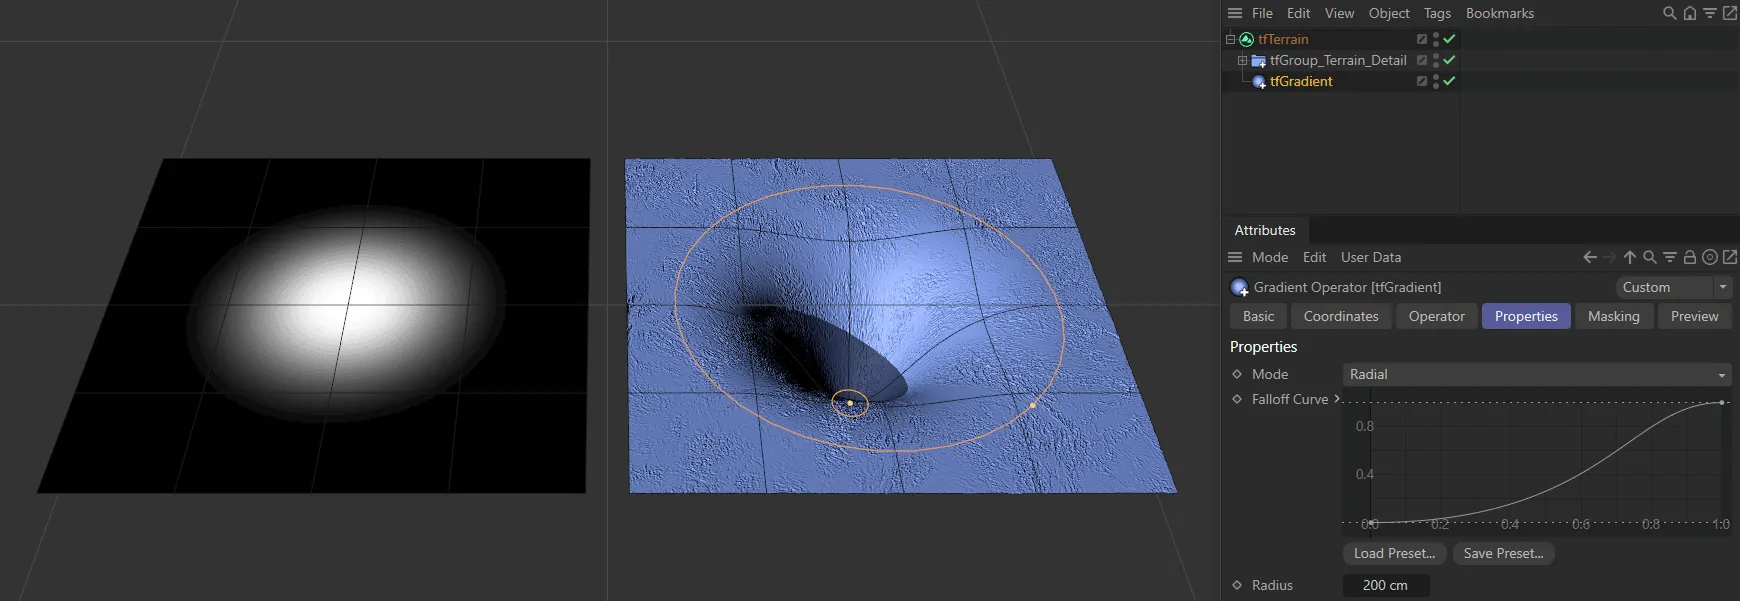Image resolution: width=1740 pixels, height=601 pixels.
Task: Switch to the Masking tab
Action: (1613, 316)
